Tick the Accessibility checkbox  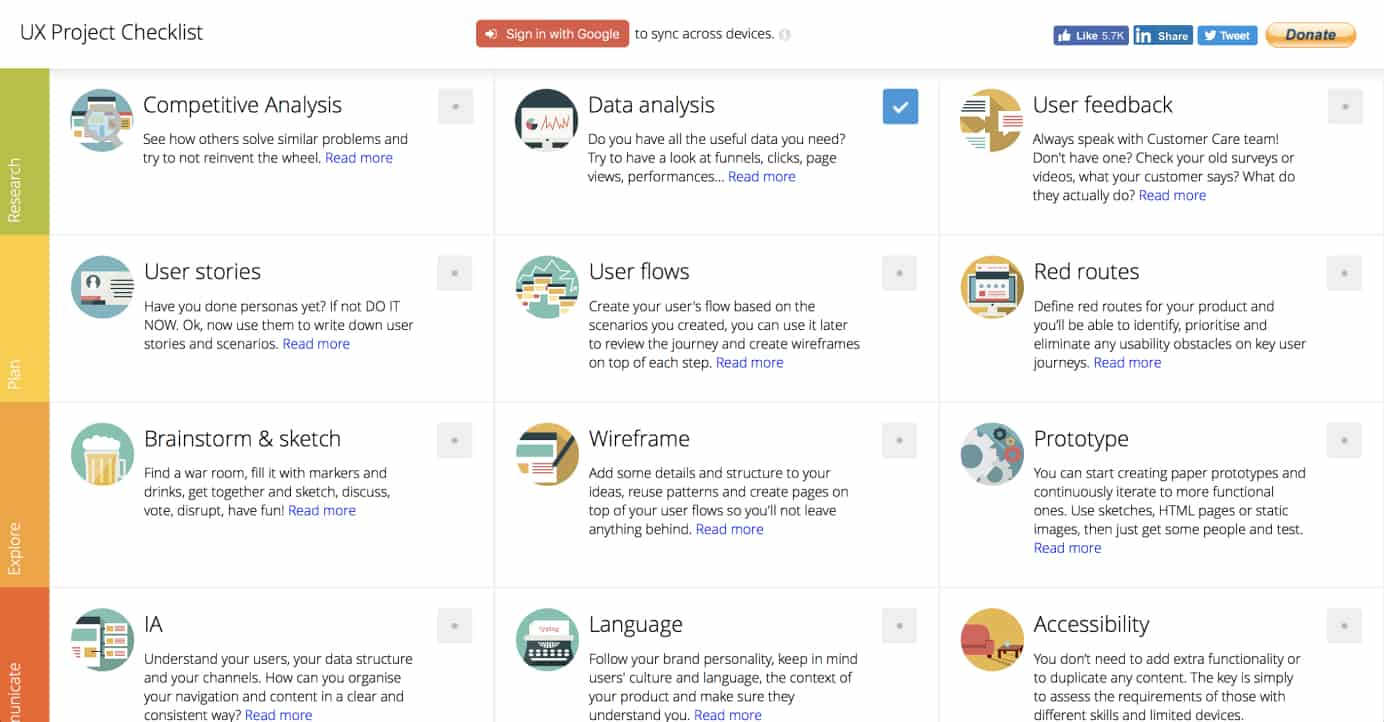[x=1345, y=625]
